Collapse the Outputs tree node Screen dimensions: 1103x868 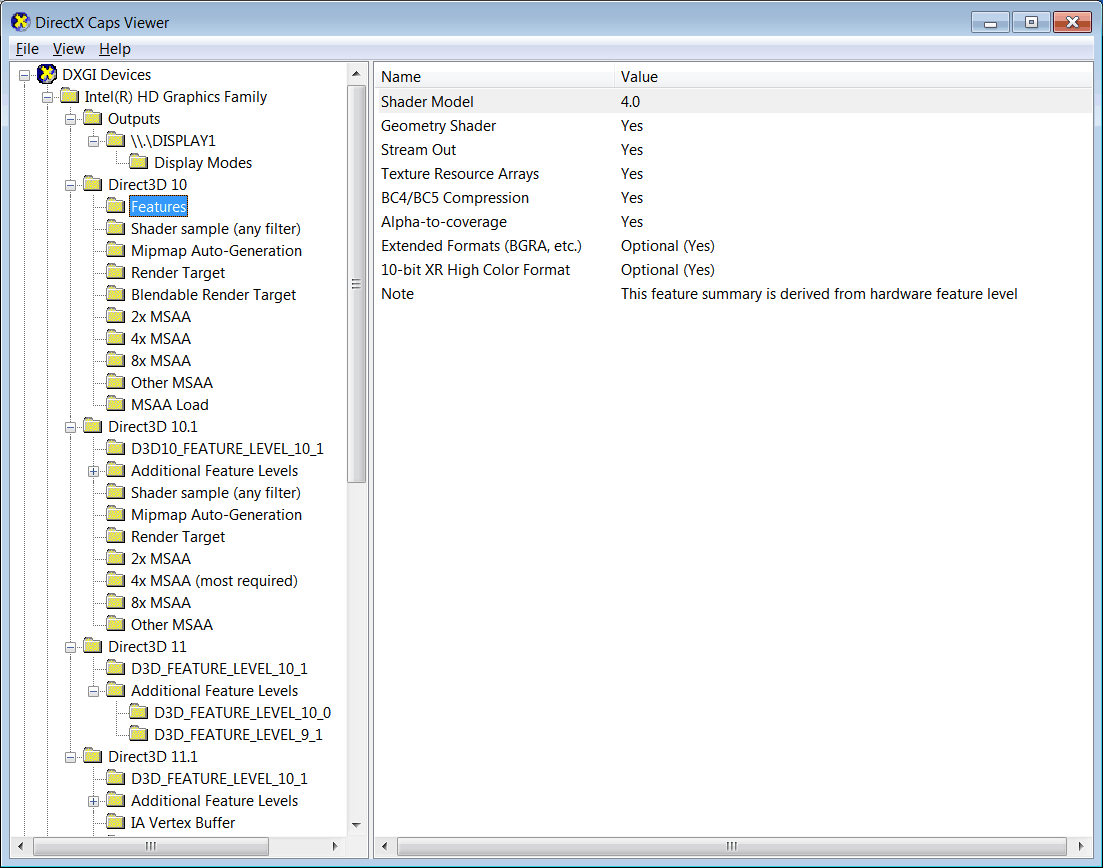(x=70, y=119)
